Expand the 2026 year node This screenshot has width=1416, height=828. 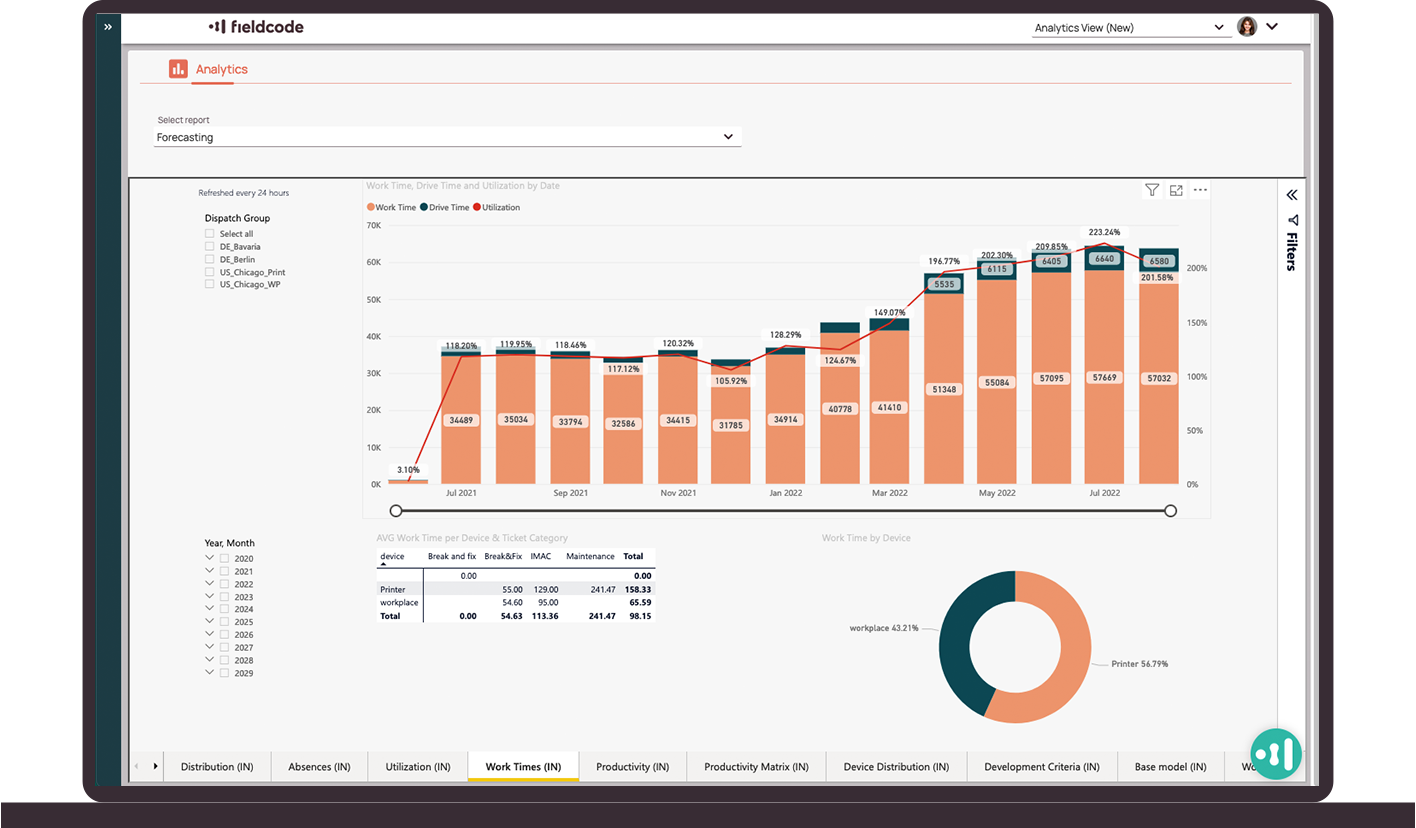click(210, 635)
